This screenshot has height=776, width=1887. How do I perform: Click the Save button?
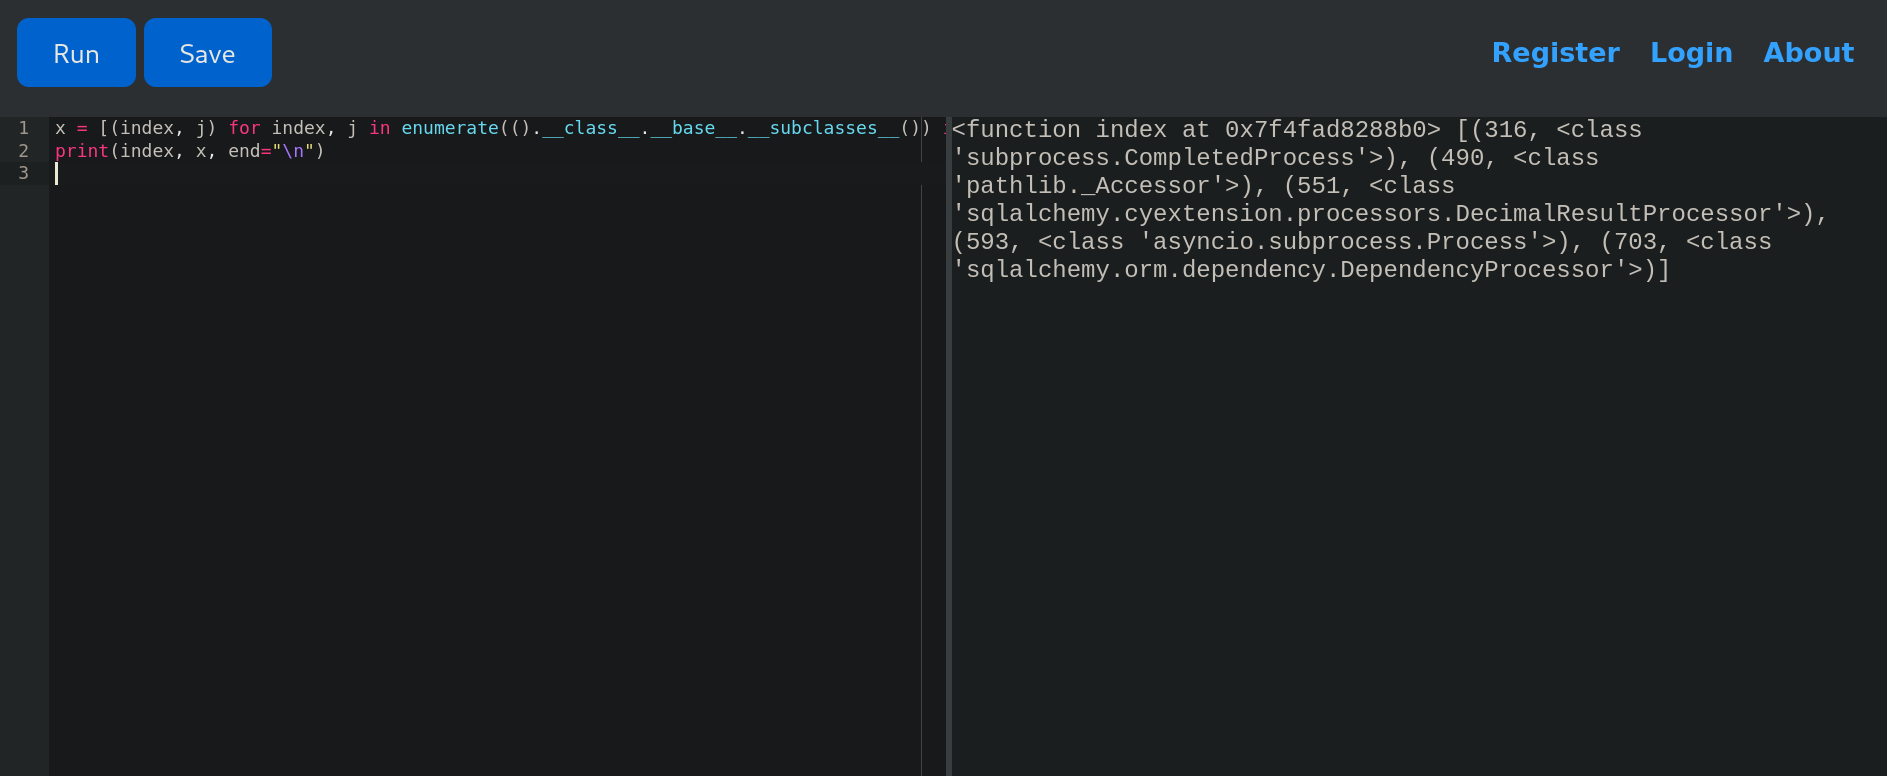click(x=208, y=53)
